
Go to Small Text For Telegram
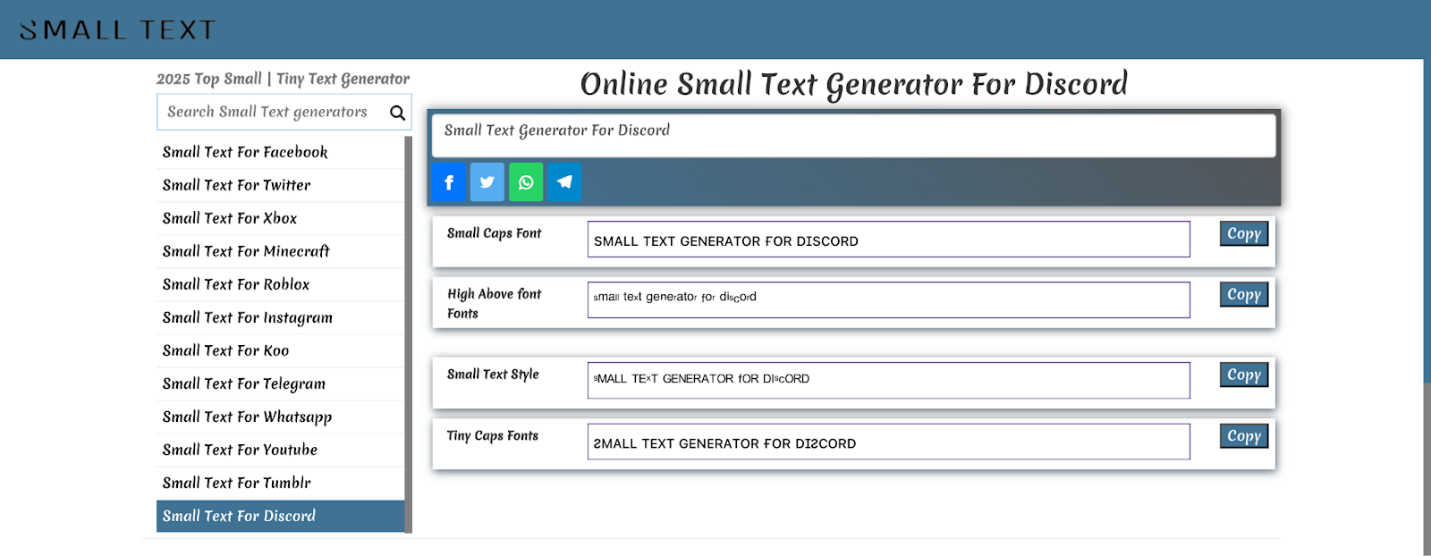(x=280, y=384)
